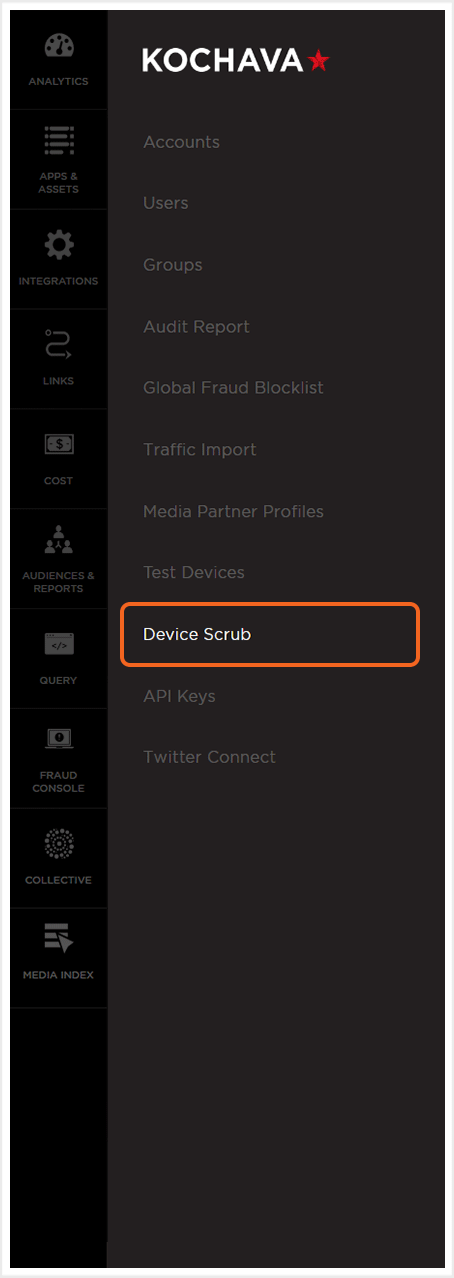Open the Accounts menu item
Screen dimensions: 454x1278
(181, 142)
